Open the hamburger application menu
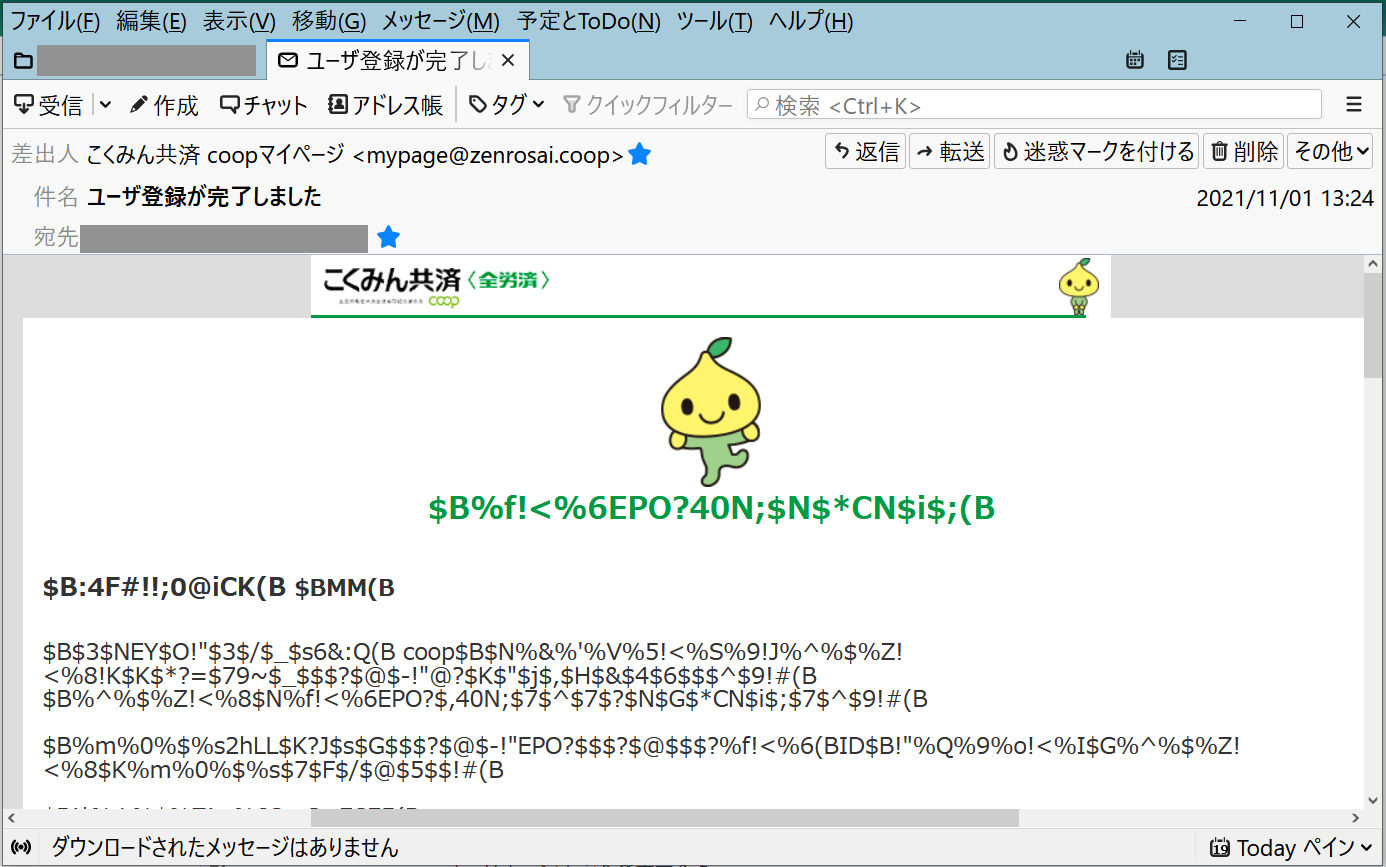The image size is (1386, 867). pyautogui.click(x=1354, y=105)
